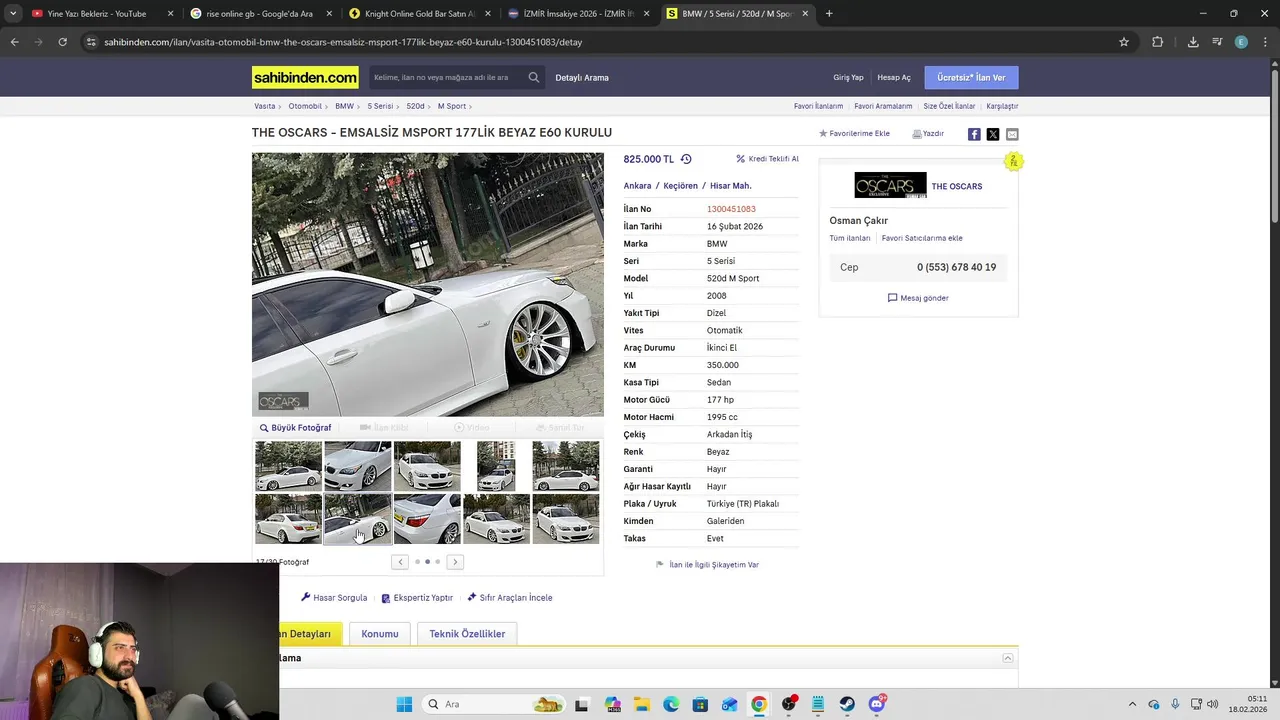
Task: Click Mesaj gönder message icon link
Action: (918, 298)
